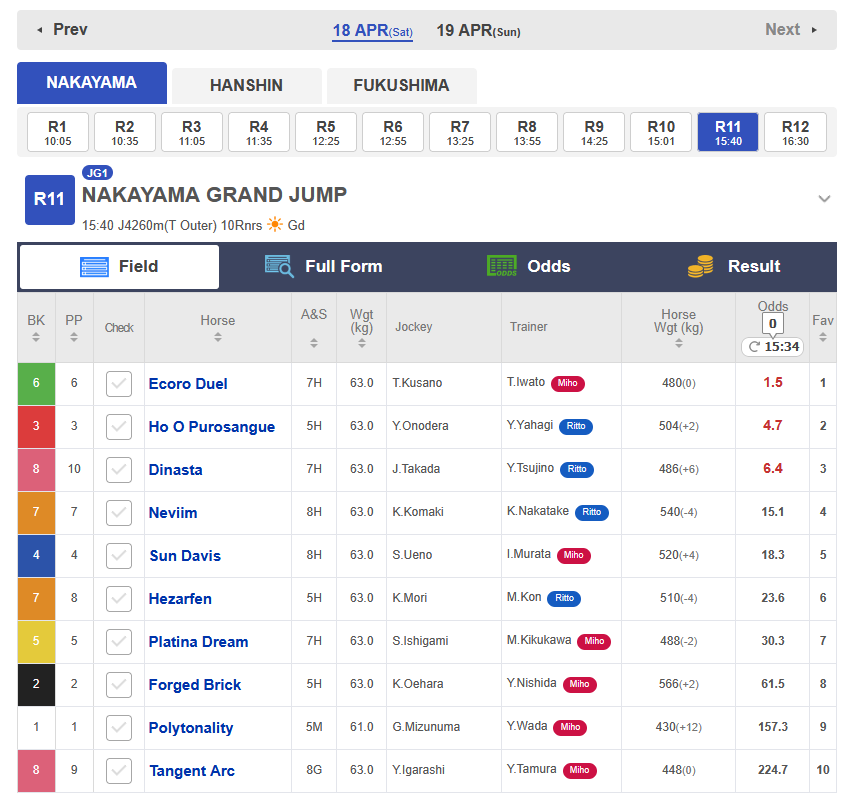The width and height of the screenshot is (851, 800).
Task: Click the Ecoro Duel odds 1.5
Action: (773, 383)
